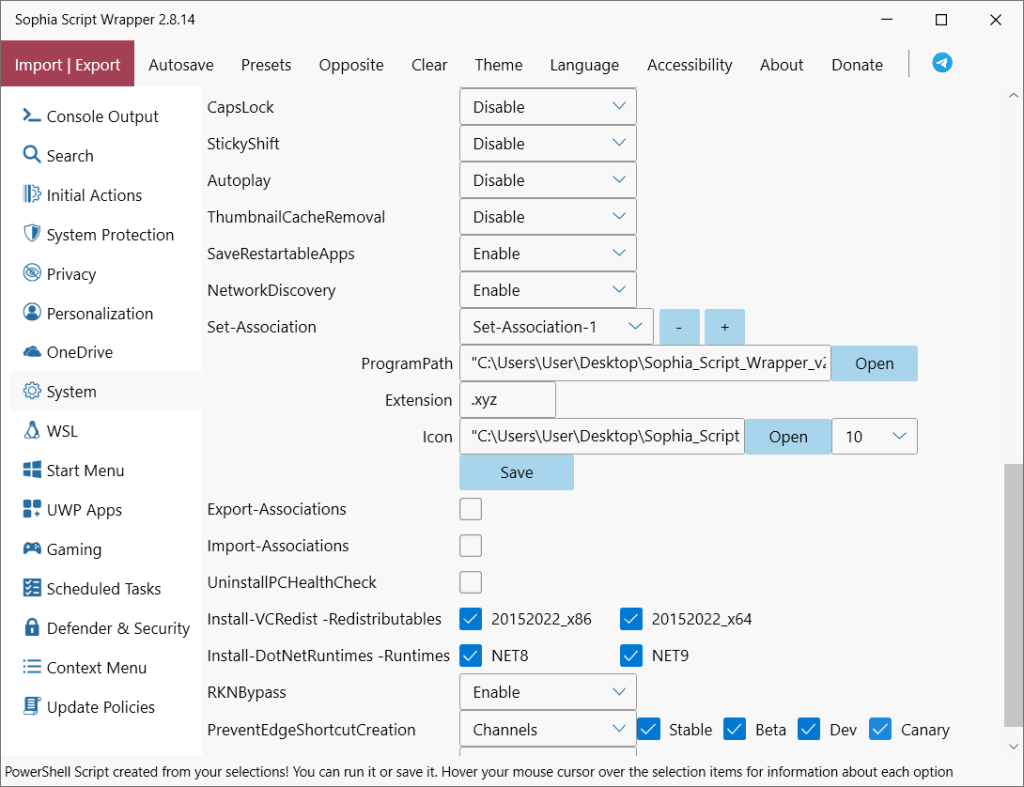
Task: Disable the Canary channel checkbox
Action: coord(880,729)
